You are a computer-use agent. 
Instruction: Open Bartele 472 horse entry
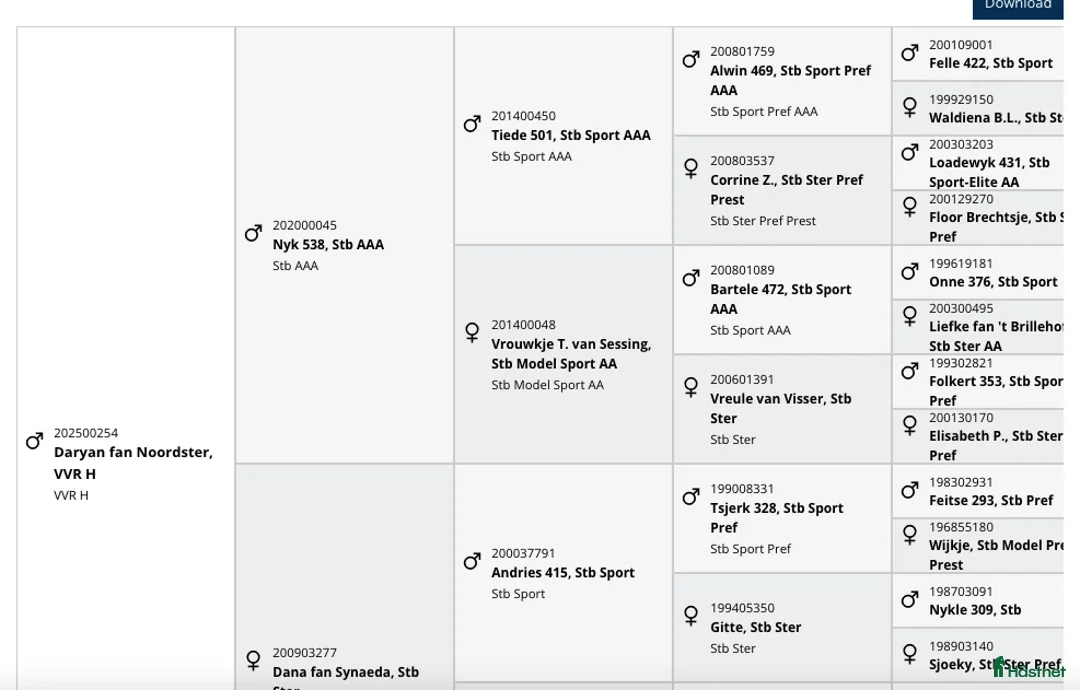click(780, 299)
